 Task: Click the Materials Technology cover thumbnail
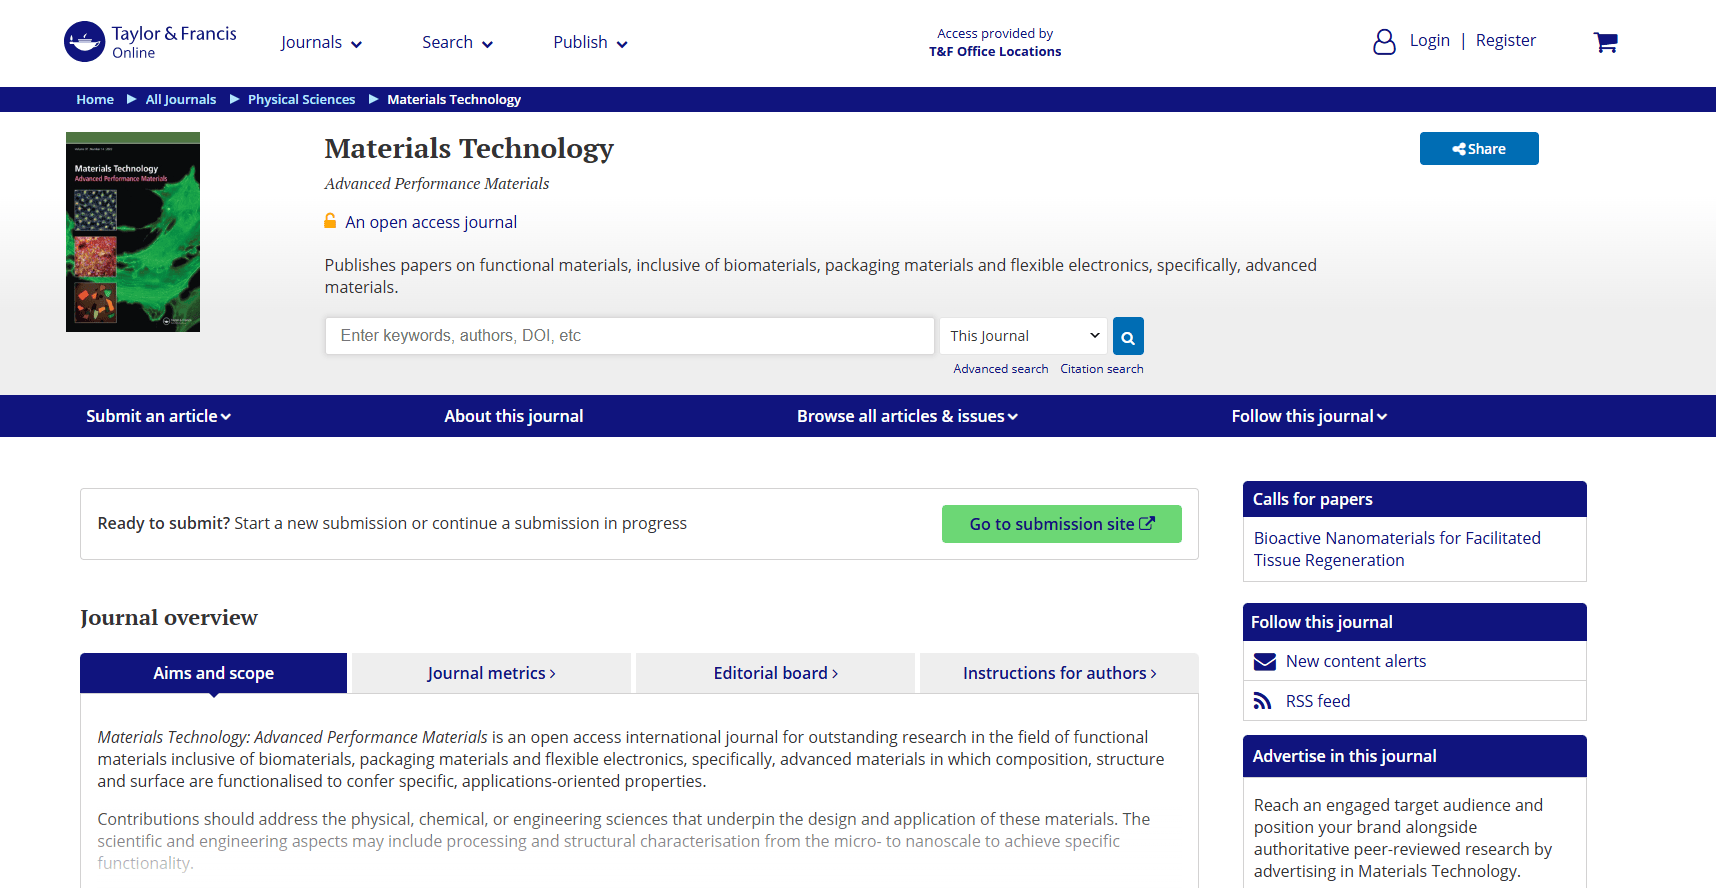tap(133, 232)
